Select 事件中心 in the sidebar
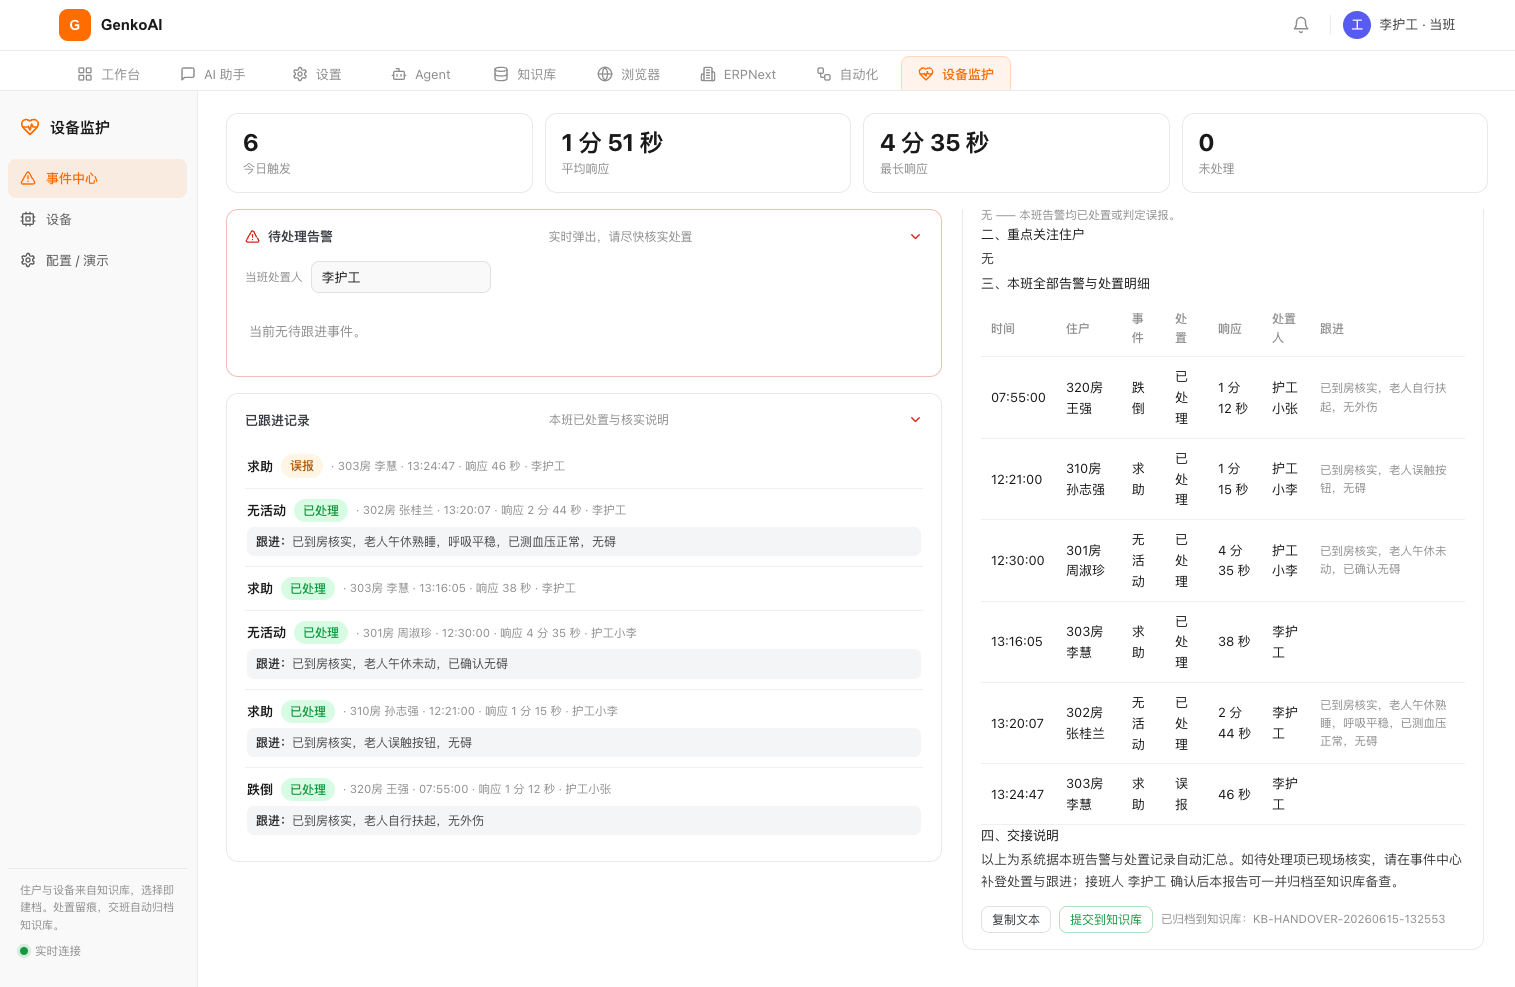Image resolution: width=1515 pixels, height=987 pixels. (x=97, y=178)
